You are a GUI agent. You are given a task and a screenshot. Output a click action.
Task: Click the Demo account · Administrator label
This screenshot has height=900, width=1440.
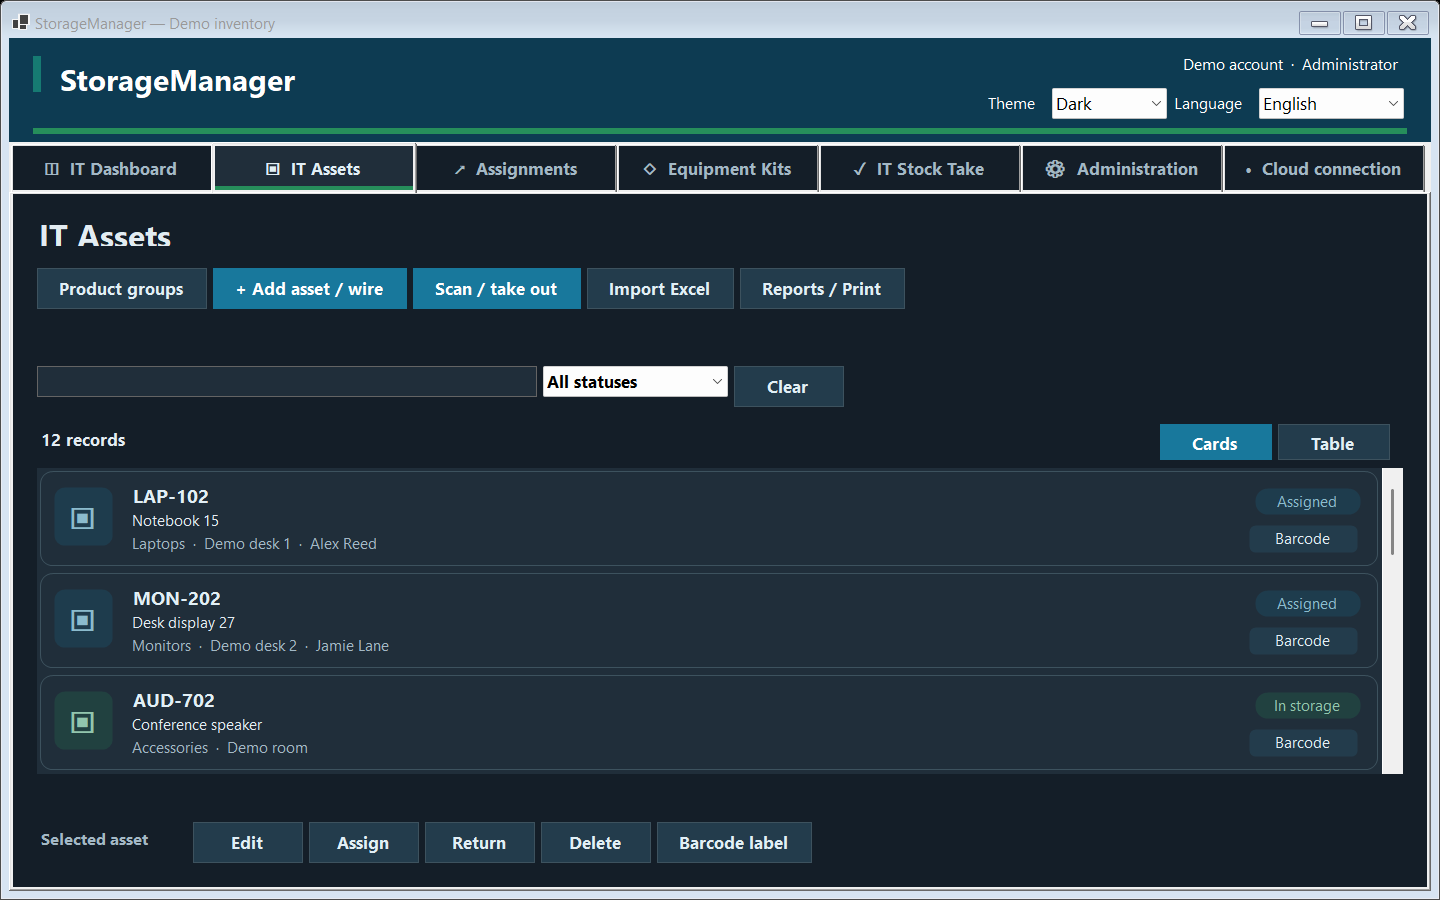coord(1291,64)
